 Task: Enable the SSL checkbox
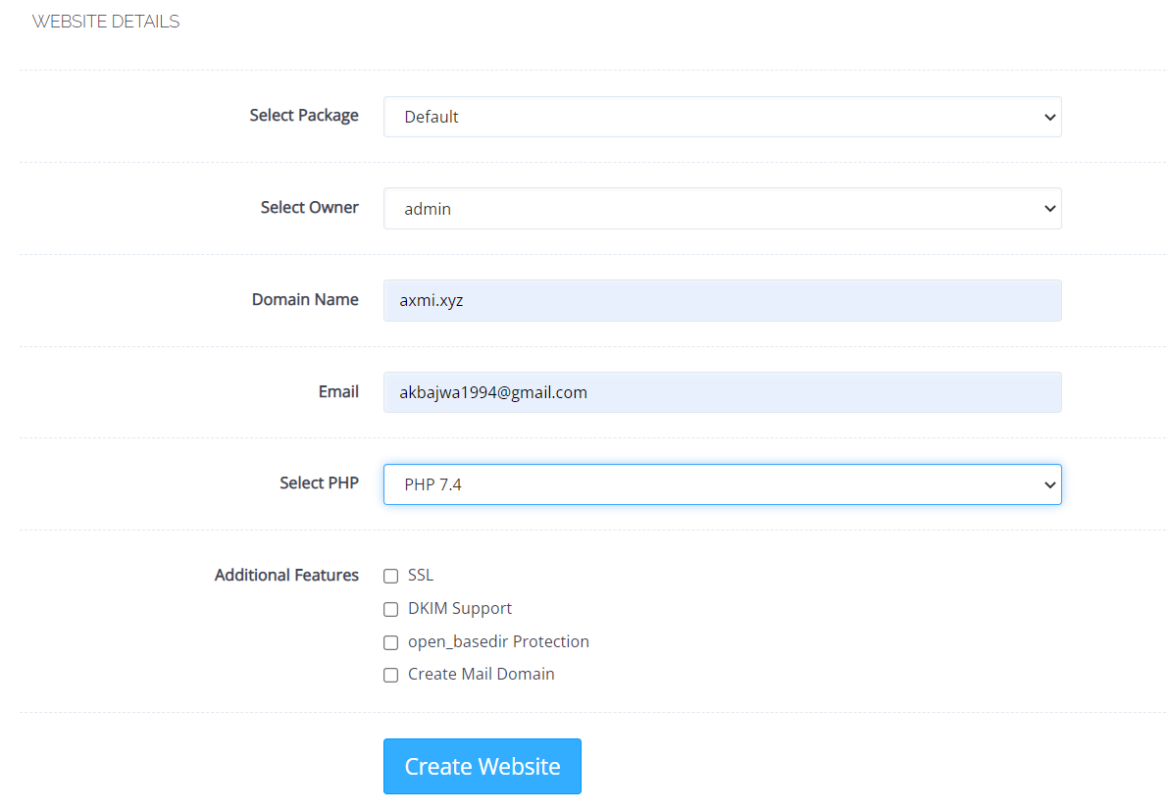coord(390,576)
